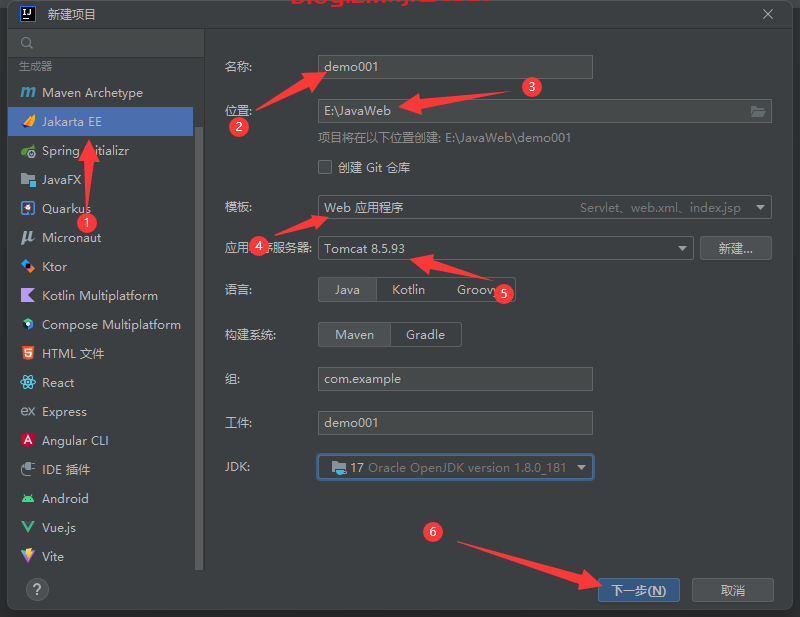The image size is (800, 617).
Task: Click the JDK folder icon in JDK selector
Action: [x=339, y=467]
